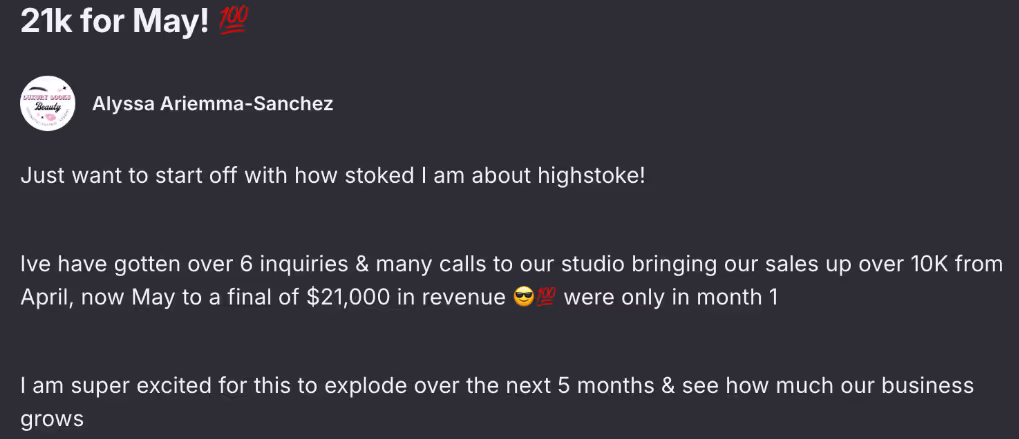Click the sunglasses face emoji
The height and width of the screenshot is (439, 1019).
pyautogui.click(x=521, y=298)
